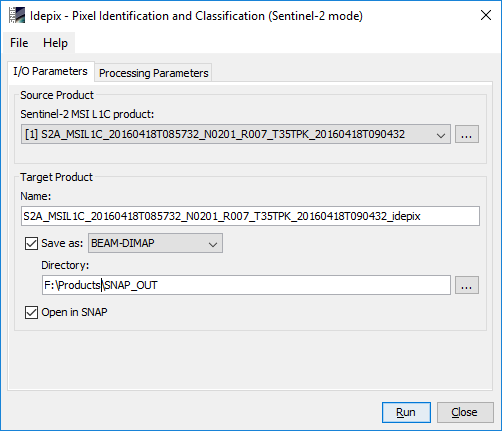
Task: Browse for output directory with ellipsis button
Action: click(467, 285)
